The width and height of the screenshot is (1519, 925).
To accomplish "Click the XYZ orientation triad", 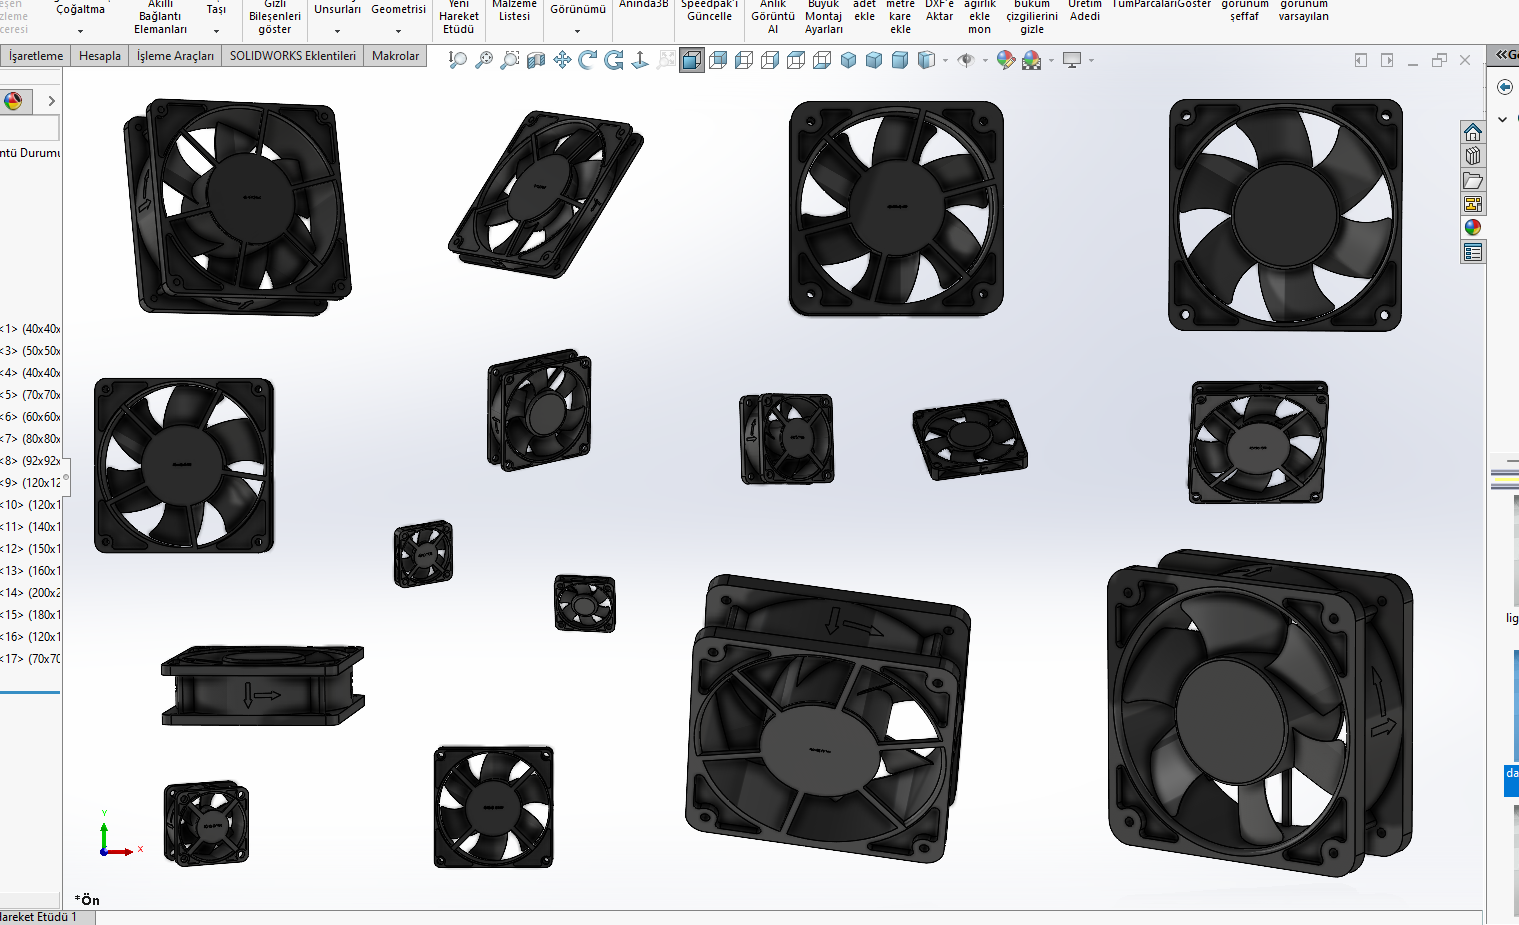I will tap(119, 835).
